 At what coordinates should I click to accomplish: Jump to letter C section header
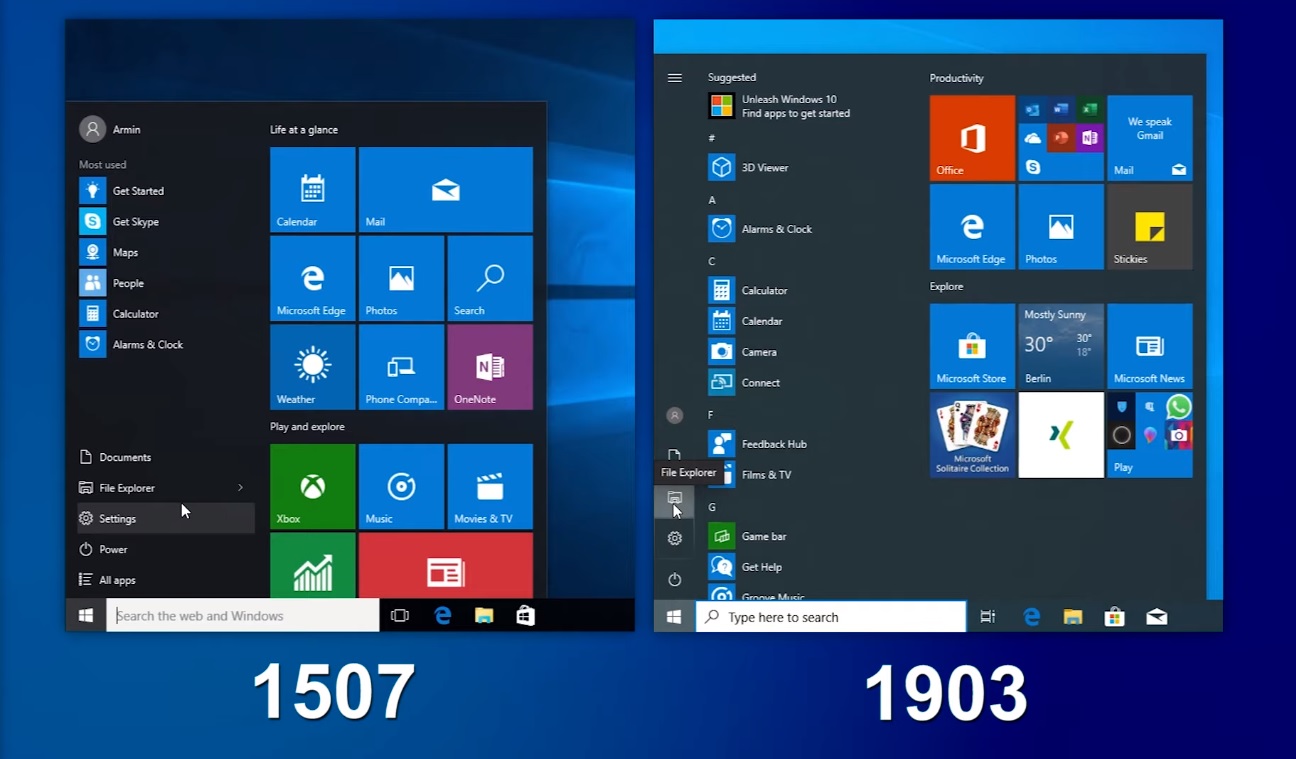pyautogui.click(x=712, y=261)
